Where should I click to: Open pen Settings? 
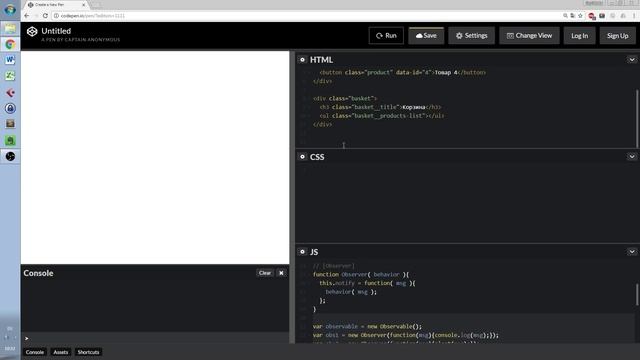[471, 36]
